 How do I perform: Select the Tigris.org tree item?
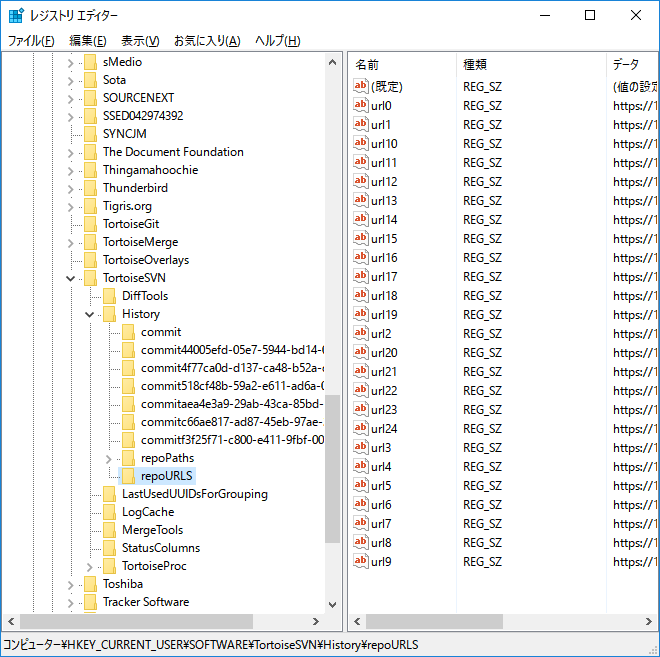coord(127,206)
